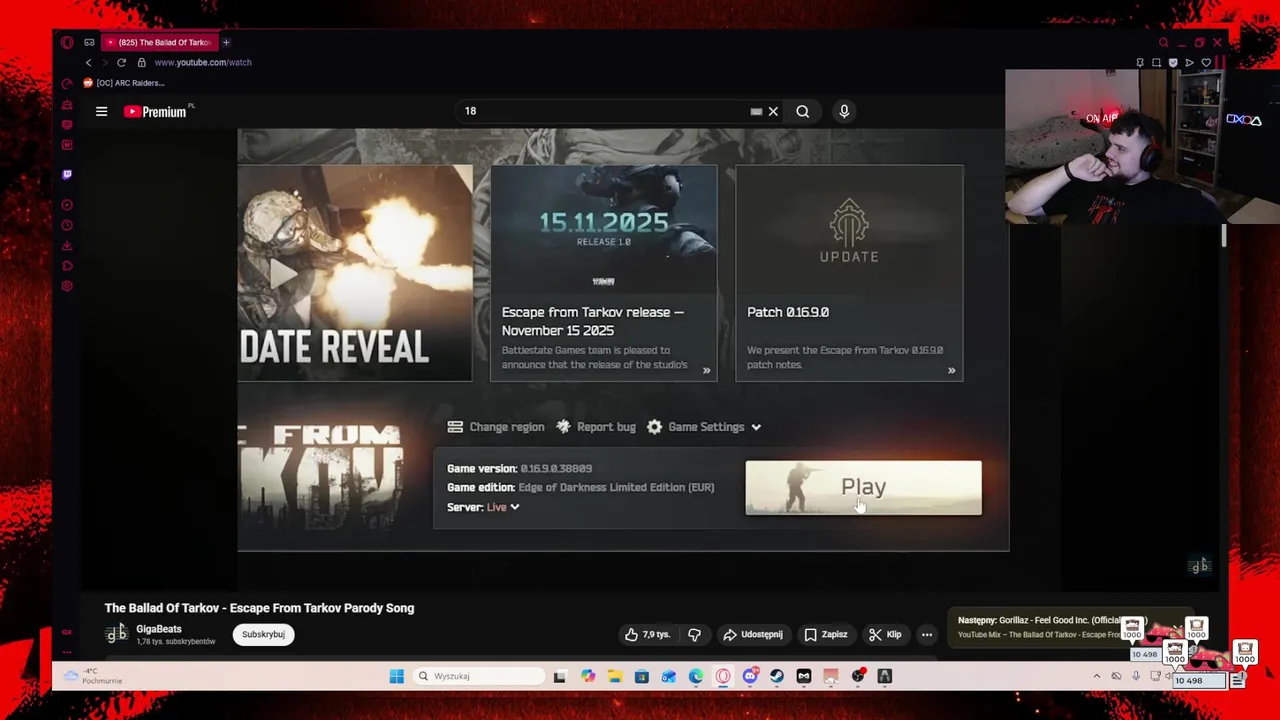The image size is (1280, 720).
Task: Open Opera tab search magnifier
Action: coord(1163,43)
